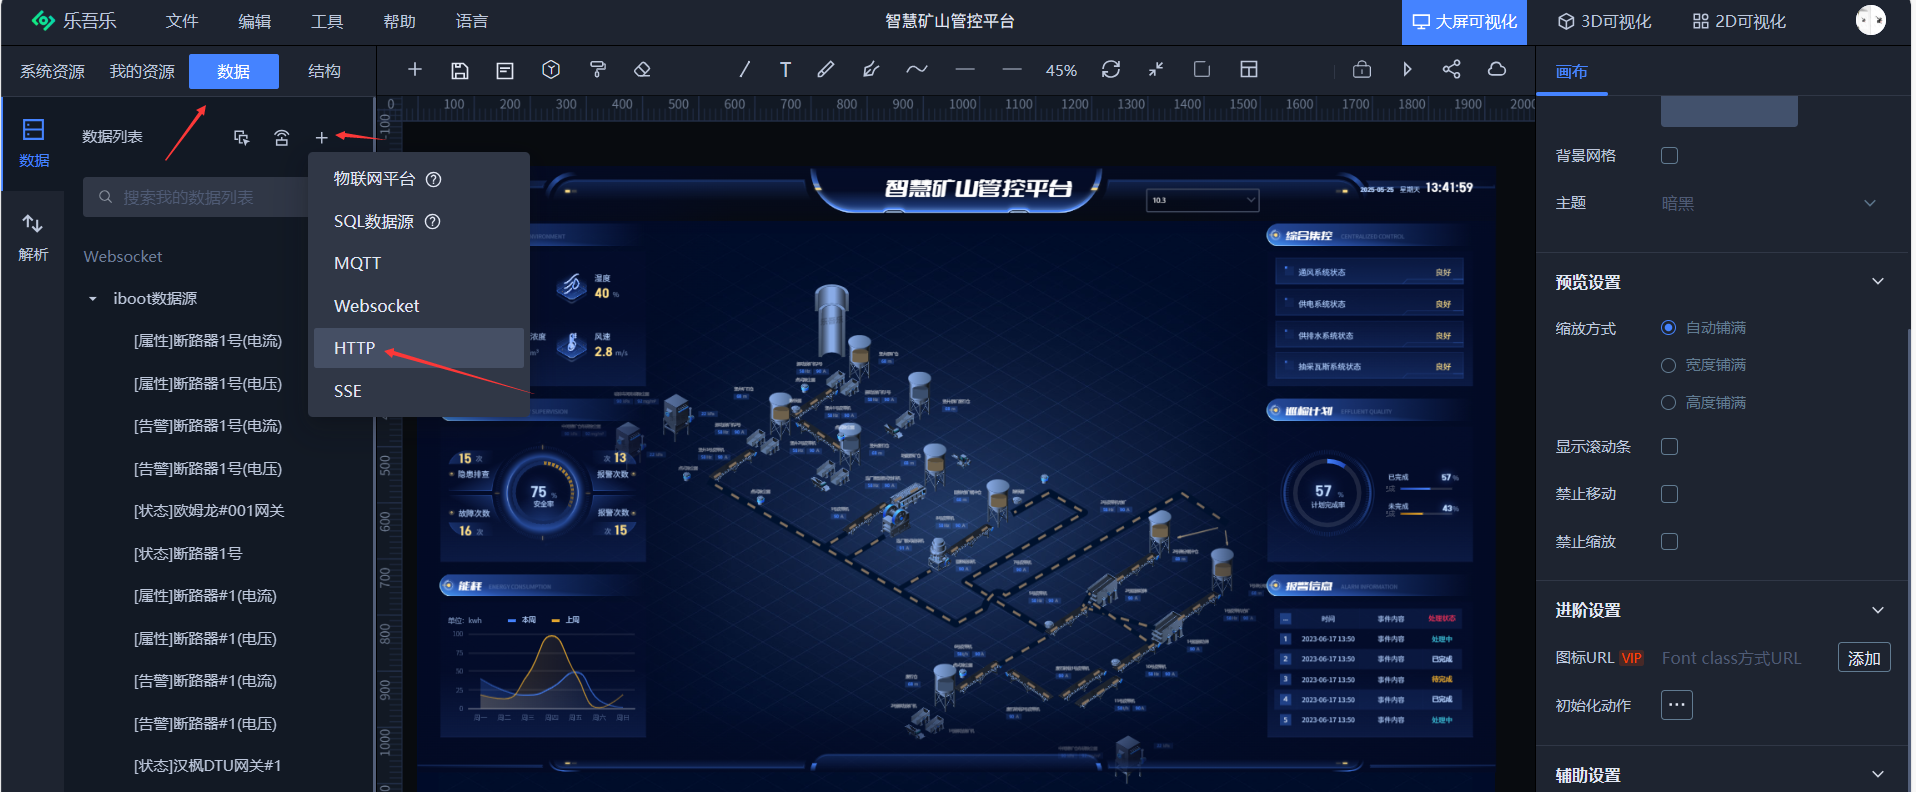
Task: Toggle the 显示滚动条 checkbox
Action: 1669,447
